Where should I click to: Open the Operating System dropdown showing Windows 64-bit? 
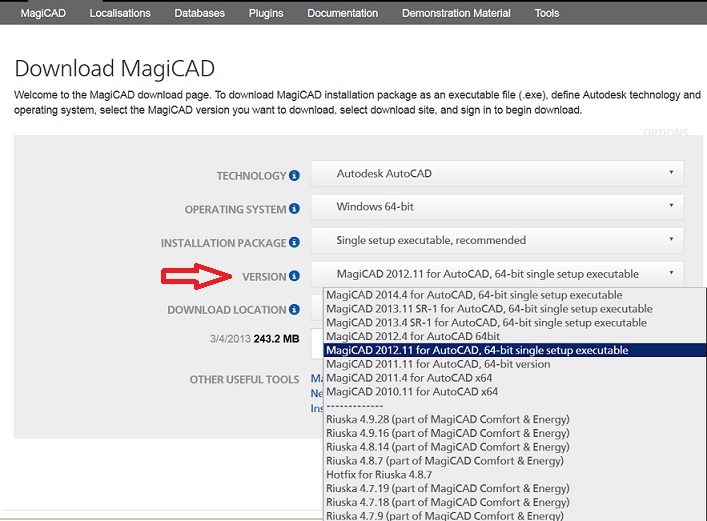pos(497,207)
